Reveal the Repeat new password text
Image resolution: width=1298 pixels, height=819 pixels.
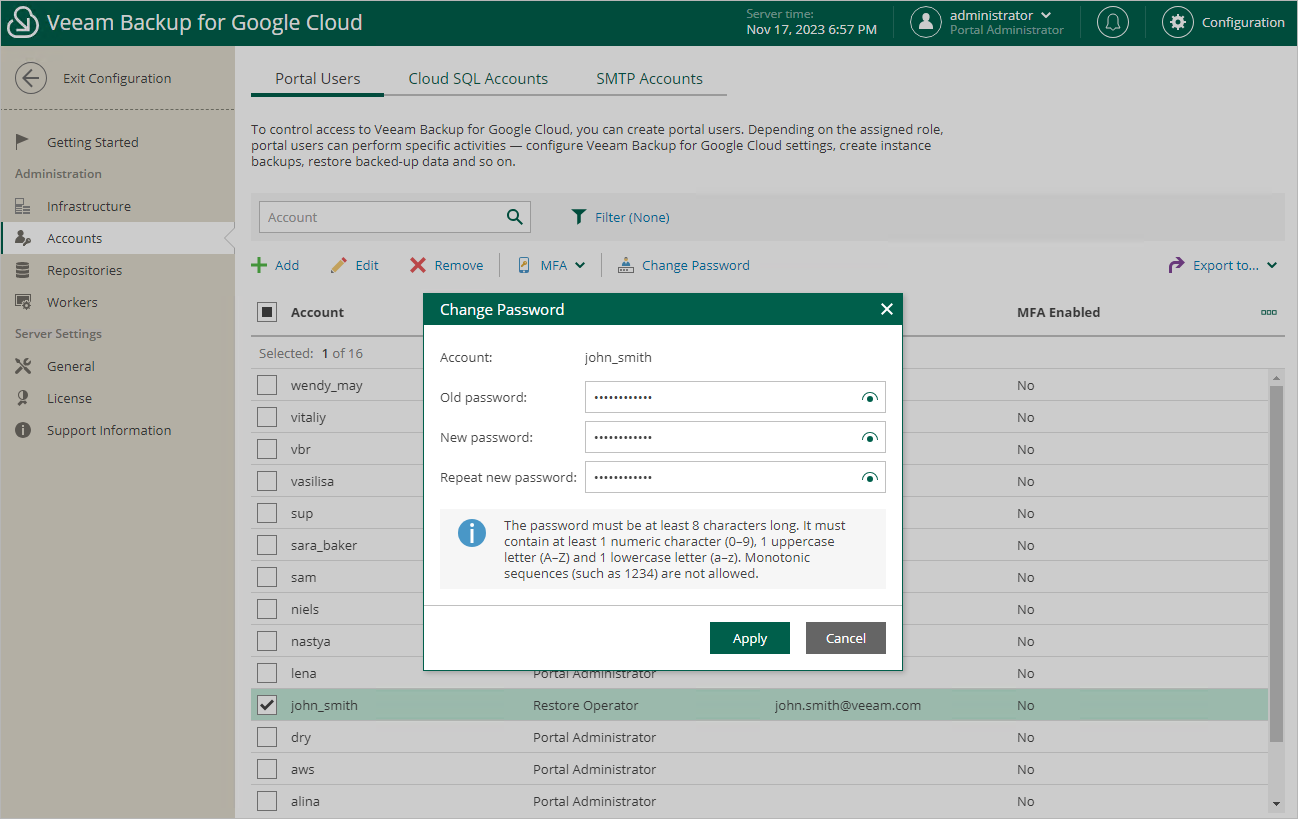[x=869, y=478]
